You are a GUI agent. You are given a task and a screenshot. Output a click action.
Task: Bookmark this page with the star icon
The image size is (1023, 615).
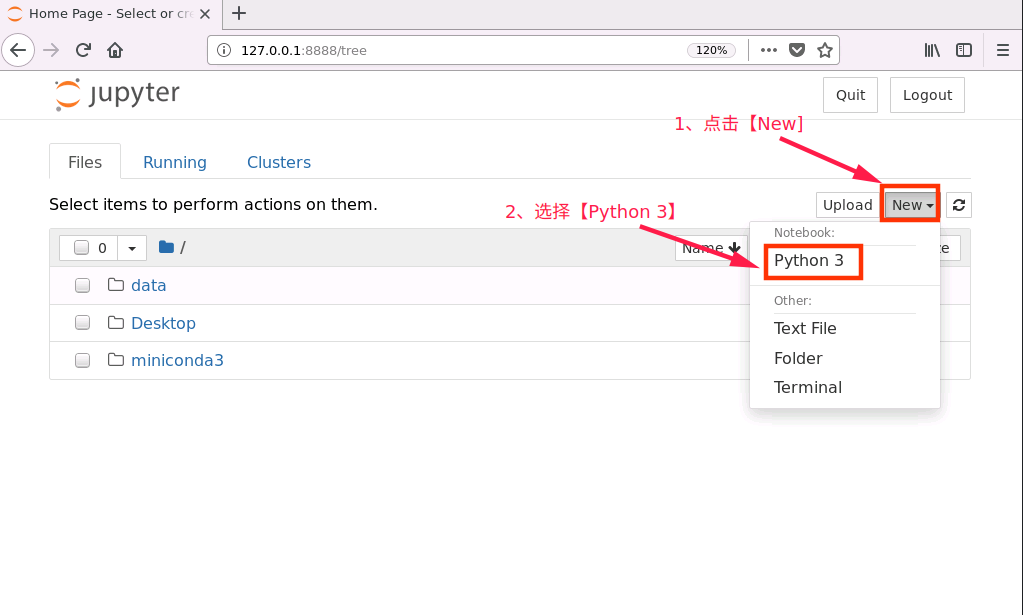click(x=825, y=50)
